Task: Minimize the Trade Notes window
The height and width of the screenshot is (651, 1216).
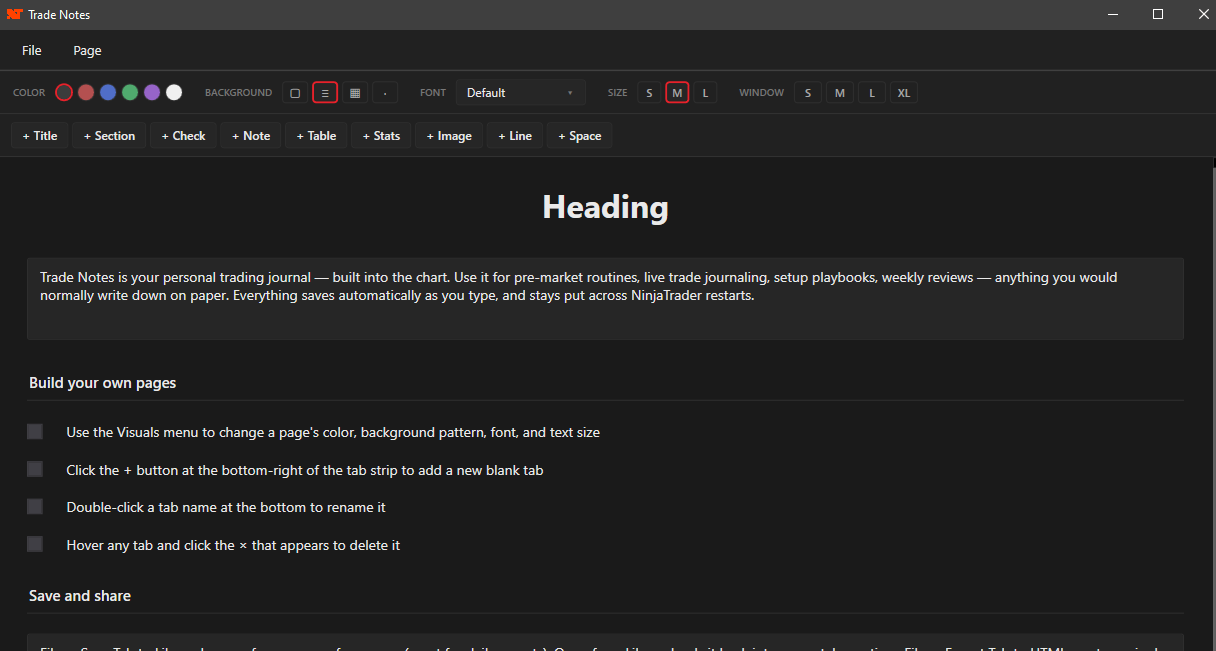Action: [x=1114, y=14]
